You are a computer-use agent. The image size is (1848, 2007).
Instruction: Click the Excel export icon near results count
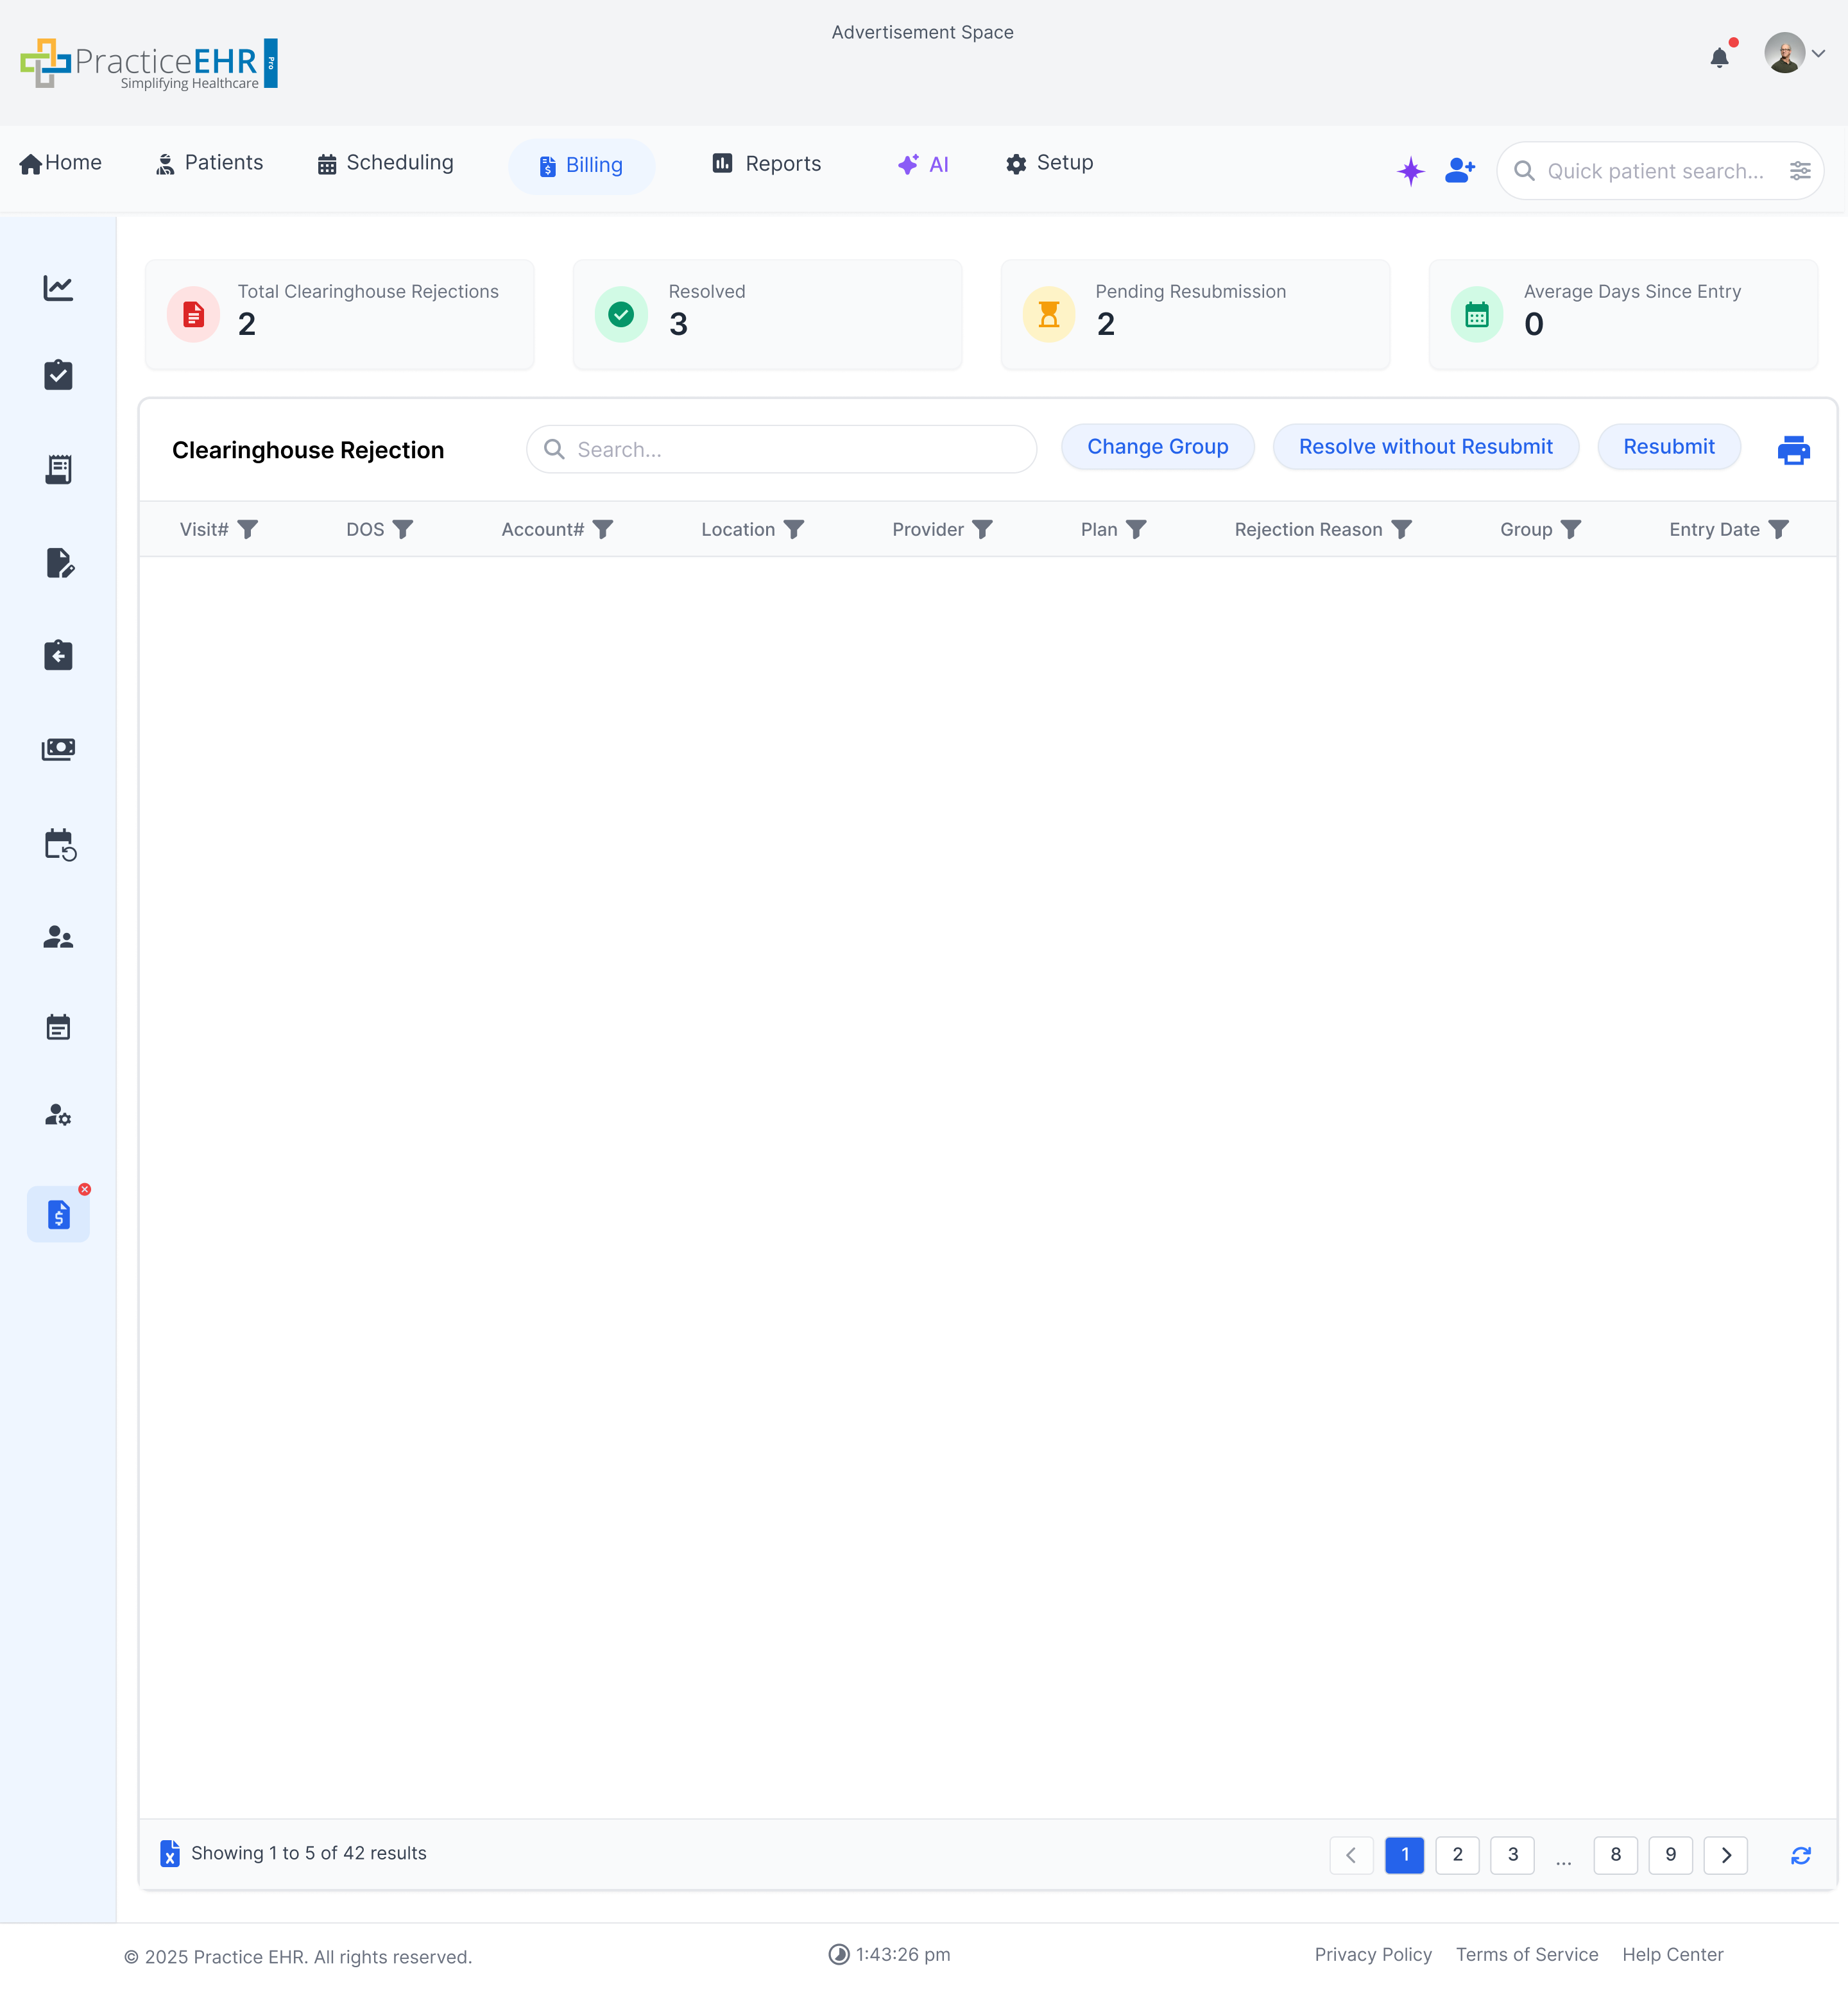(x=169, y=1853)
